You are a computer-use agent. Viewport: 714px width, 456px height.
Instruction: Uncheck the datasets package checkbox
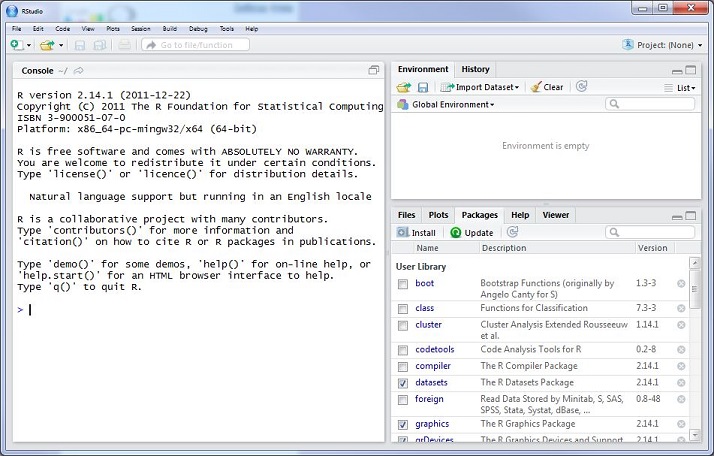coord(403,383)
